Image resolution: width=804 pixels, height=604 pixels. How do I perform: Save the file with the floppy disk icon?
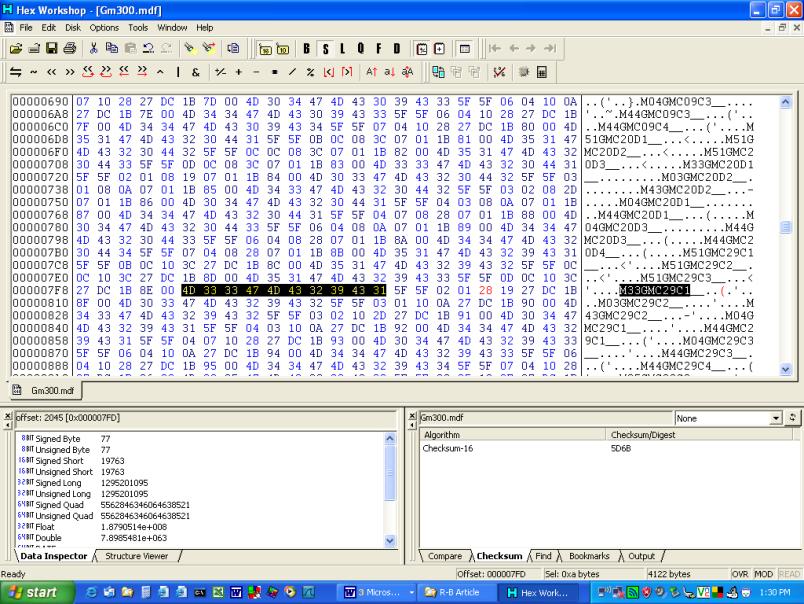(50, 48)
